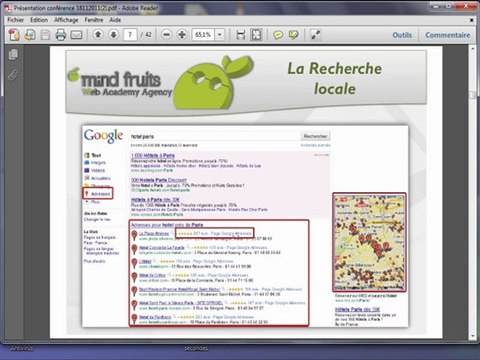480x360 pixels.
Task: Select the highlight text tool icon
Action: [x=293, y=35]
